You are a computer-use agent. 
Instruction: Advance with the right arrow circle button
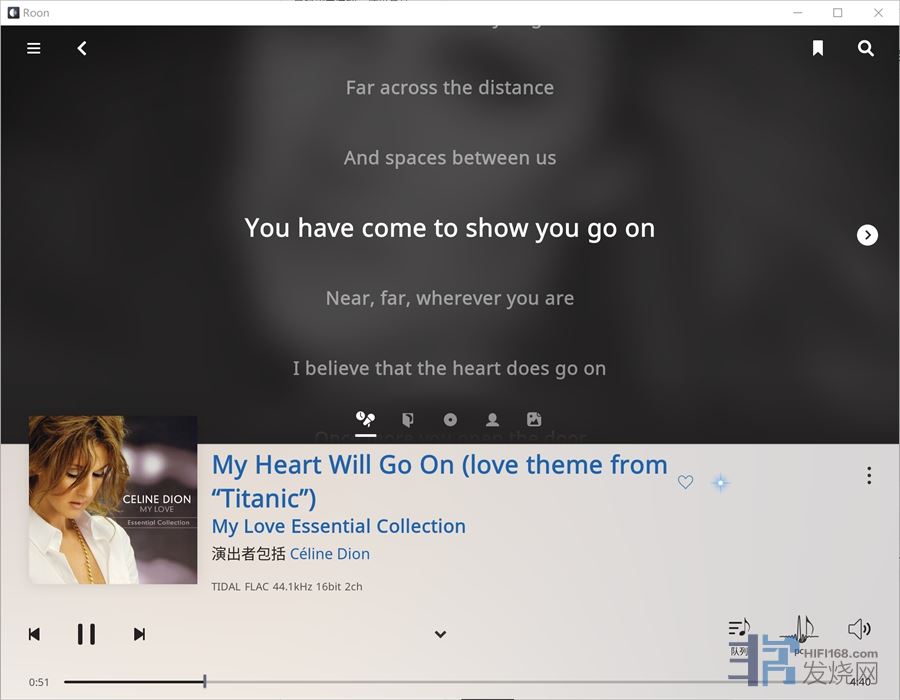(867, 235)
